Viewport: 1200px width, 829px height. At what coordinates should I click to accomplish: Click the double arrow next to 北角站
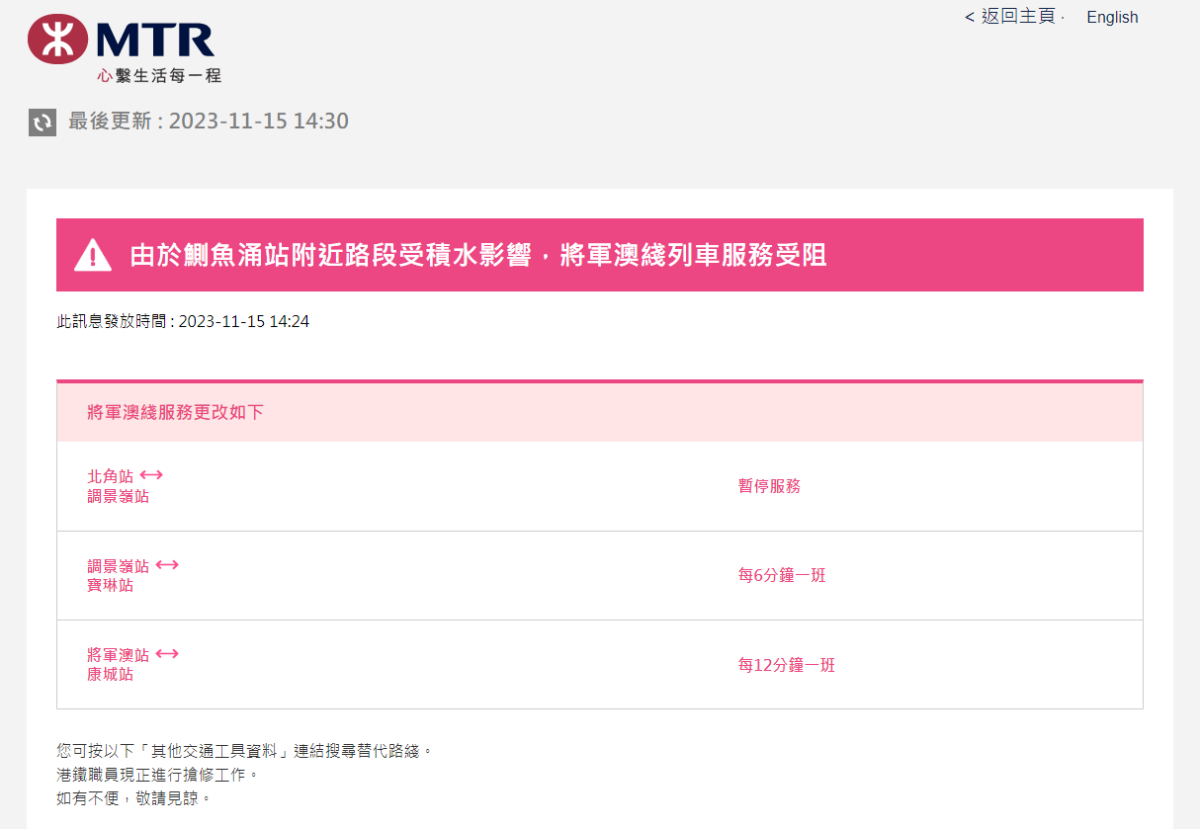click(x=151, y=475)
